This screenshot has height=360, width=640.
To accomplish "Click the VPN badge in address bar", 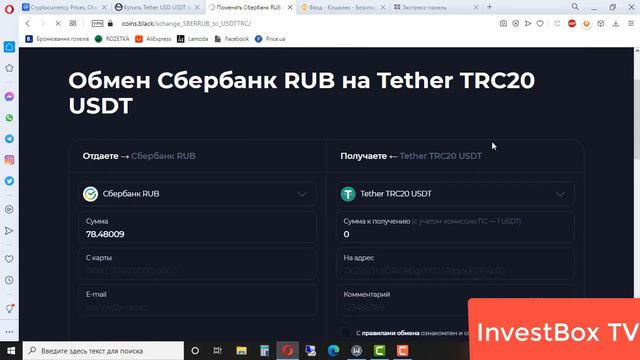I will [97, 24].
